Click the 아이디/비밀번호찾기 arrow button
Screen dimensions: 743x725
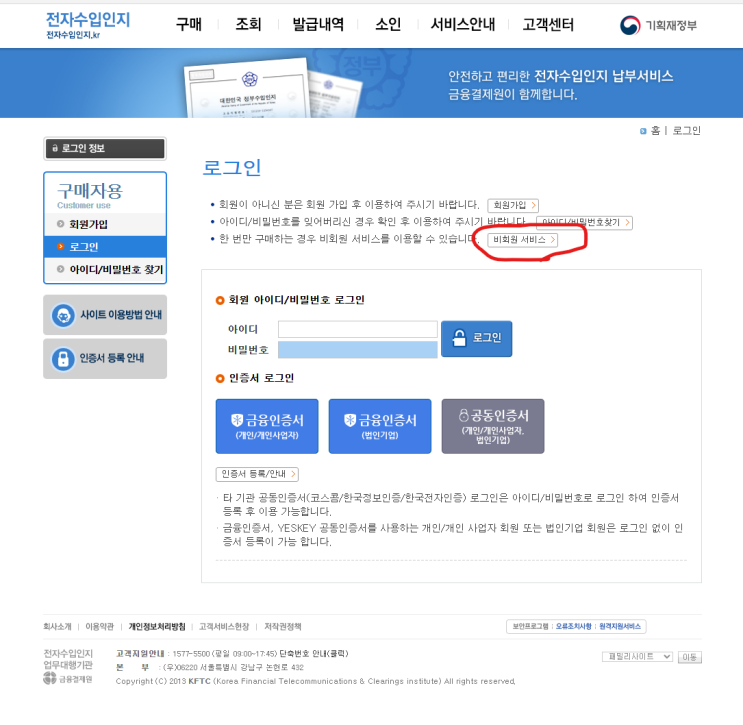pos(585,222)
